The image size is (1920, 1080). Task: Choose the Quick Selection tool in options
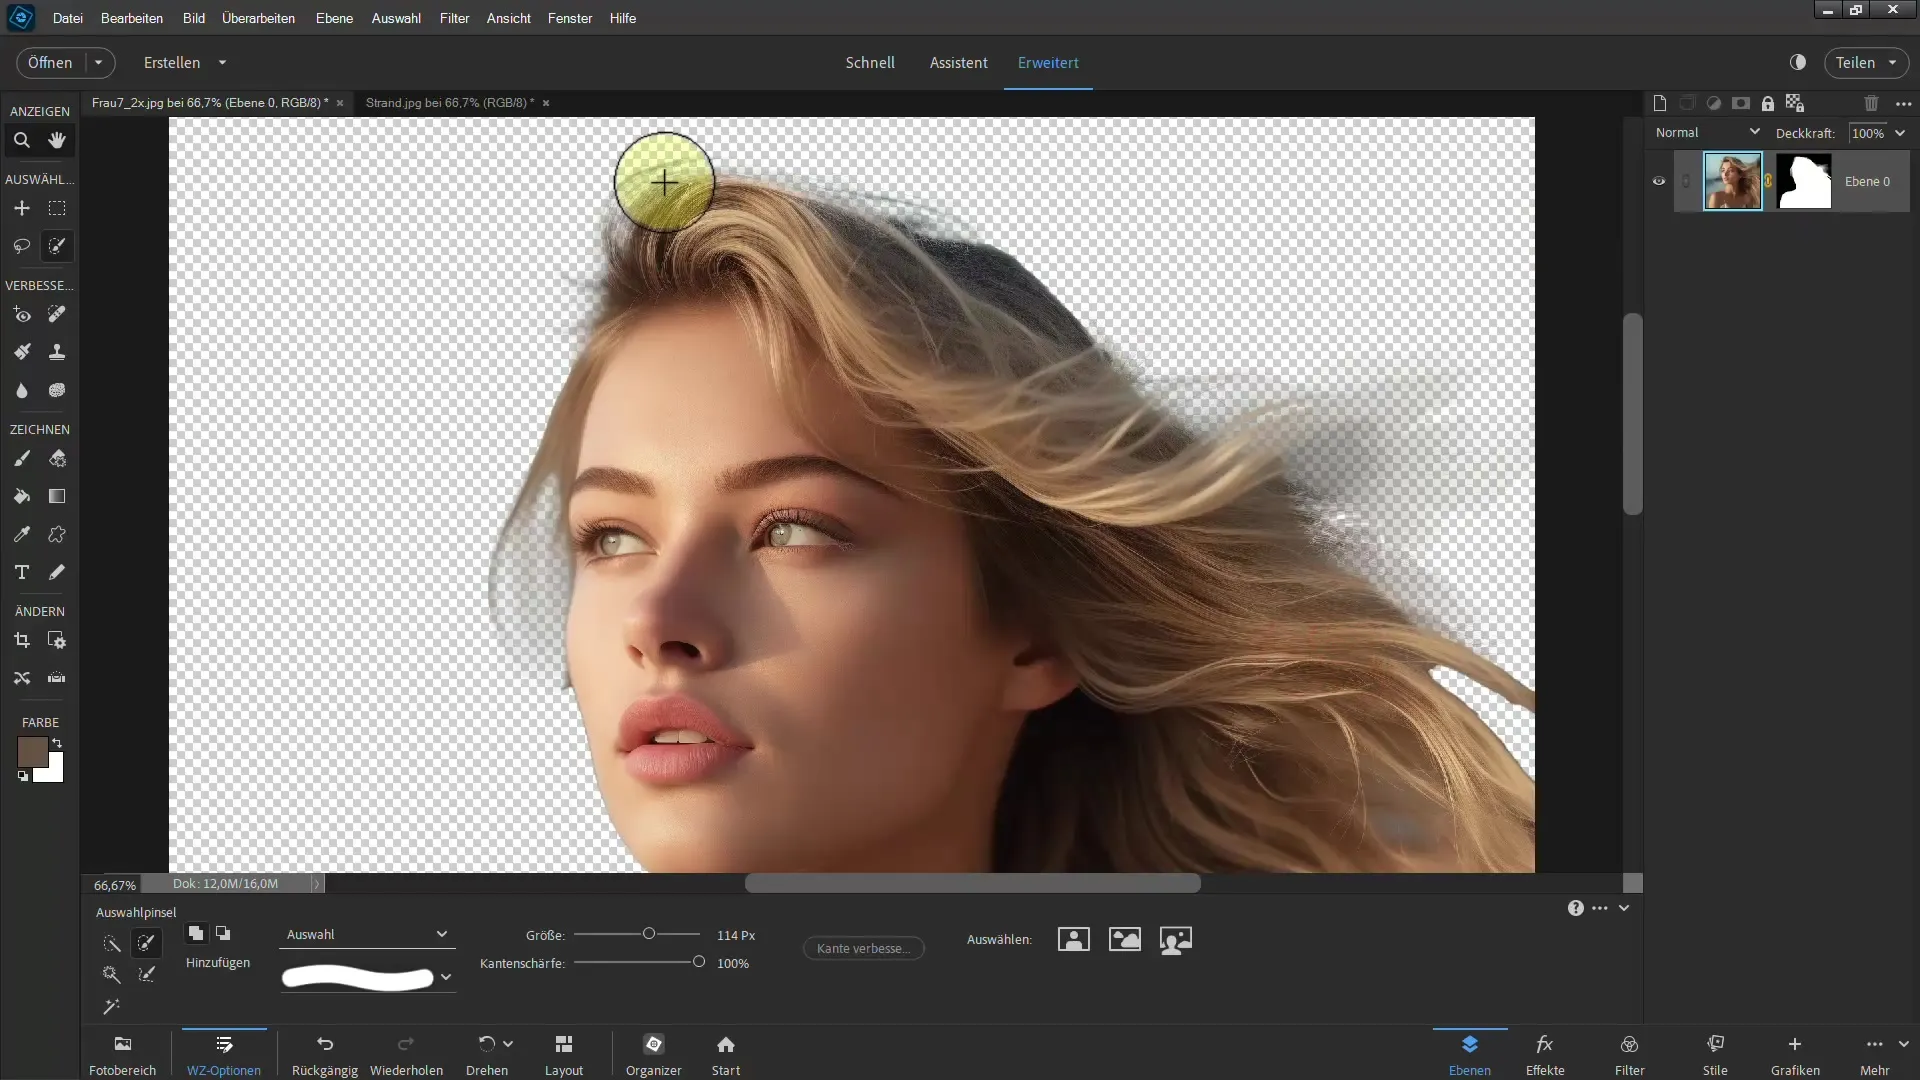pos(111,943)
